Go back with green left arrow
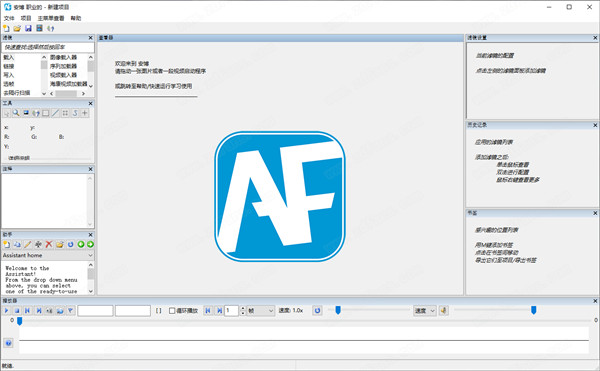 click(81, 244)
